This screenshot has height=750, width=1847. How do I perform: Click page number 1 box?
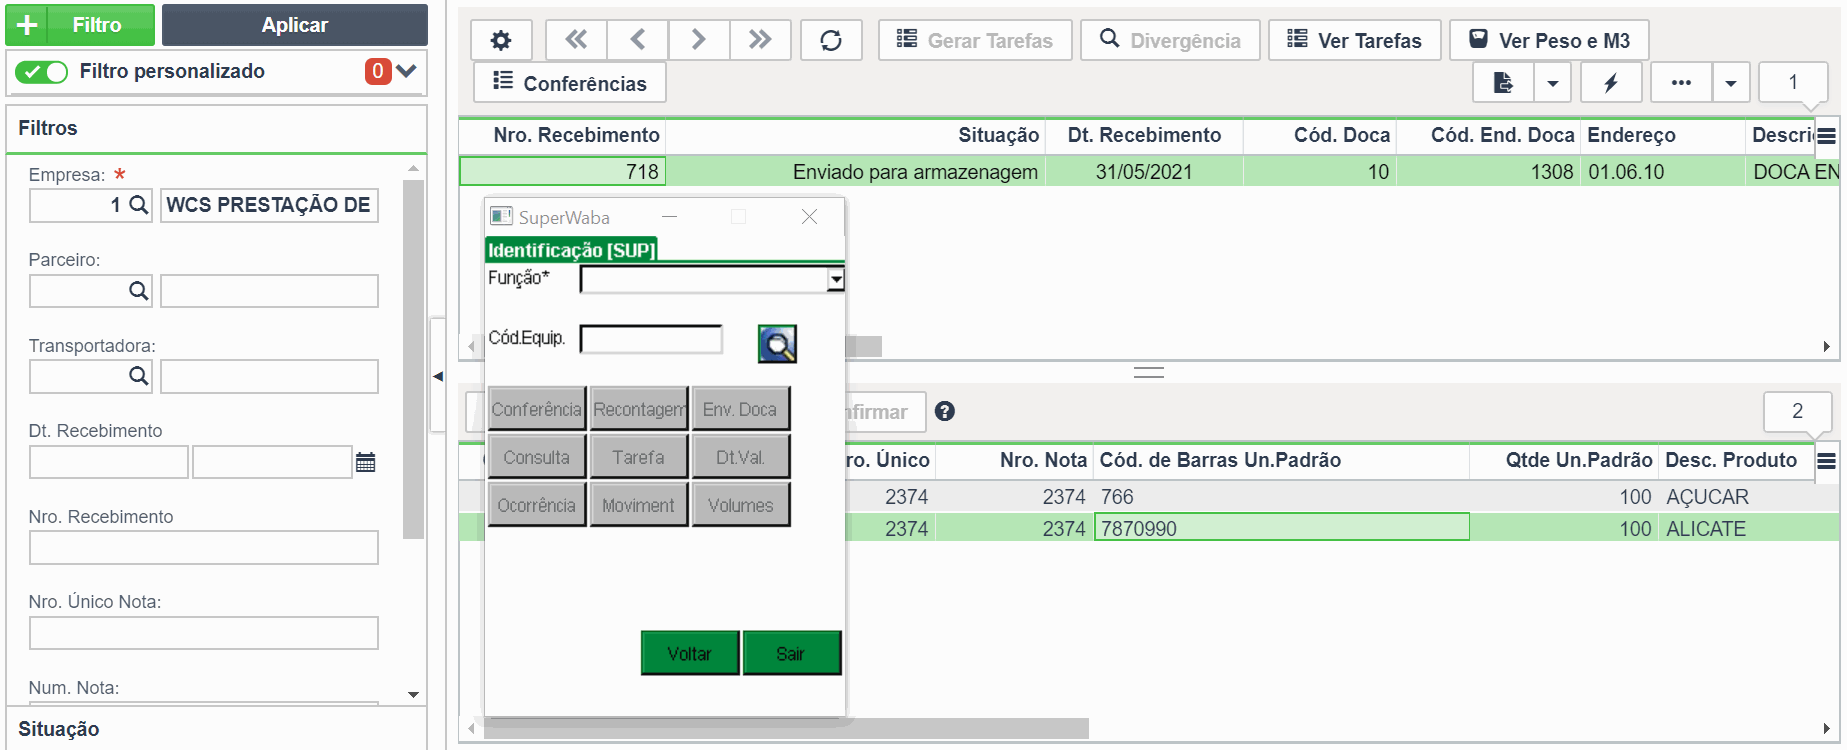pos(1793,82)
